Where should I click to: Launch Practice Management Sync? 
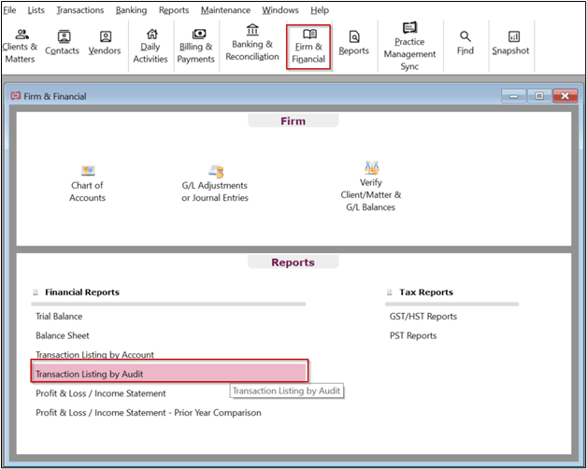click(x=410, y=46)
